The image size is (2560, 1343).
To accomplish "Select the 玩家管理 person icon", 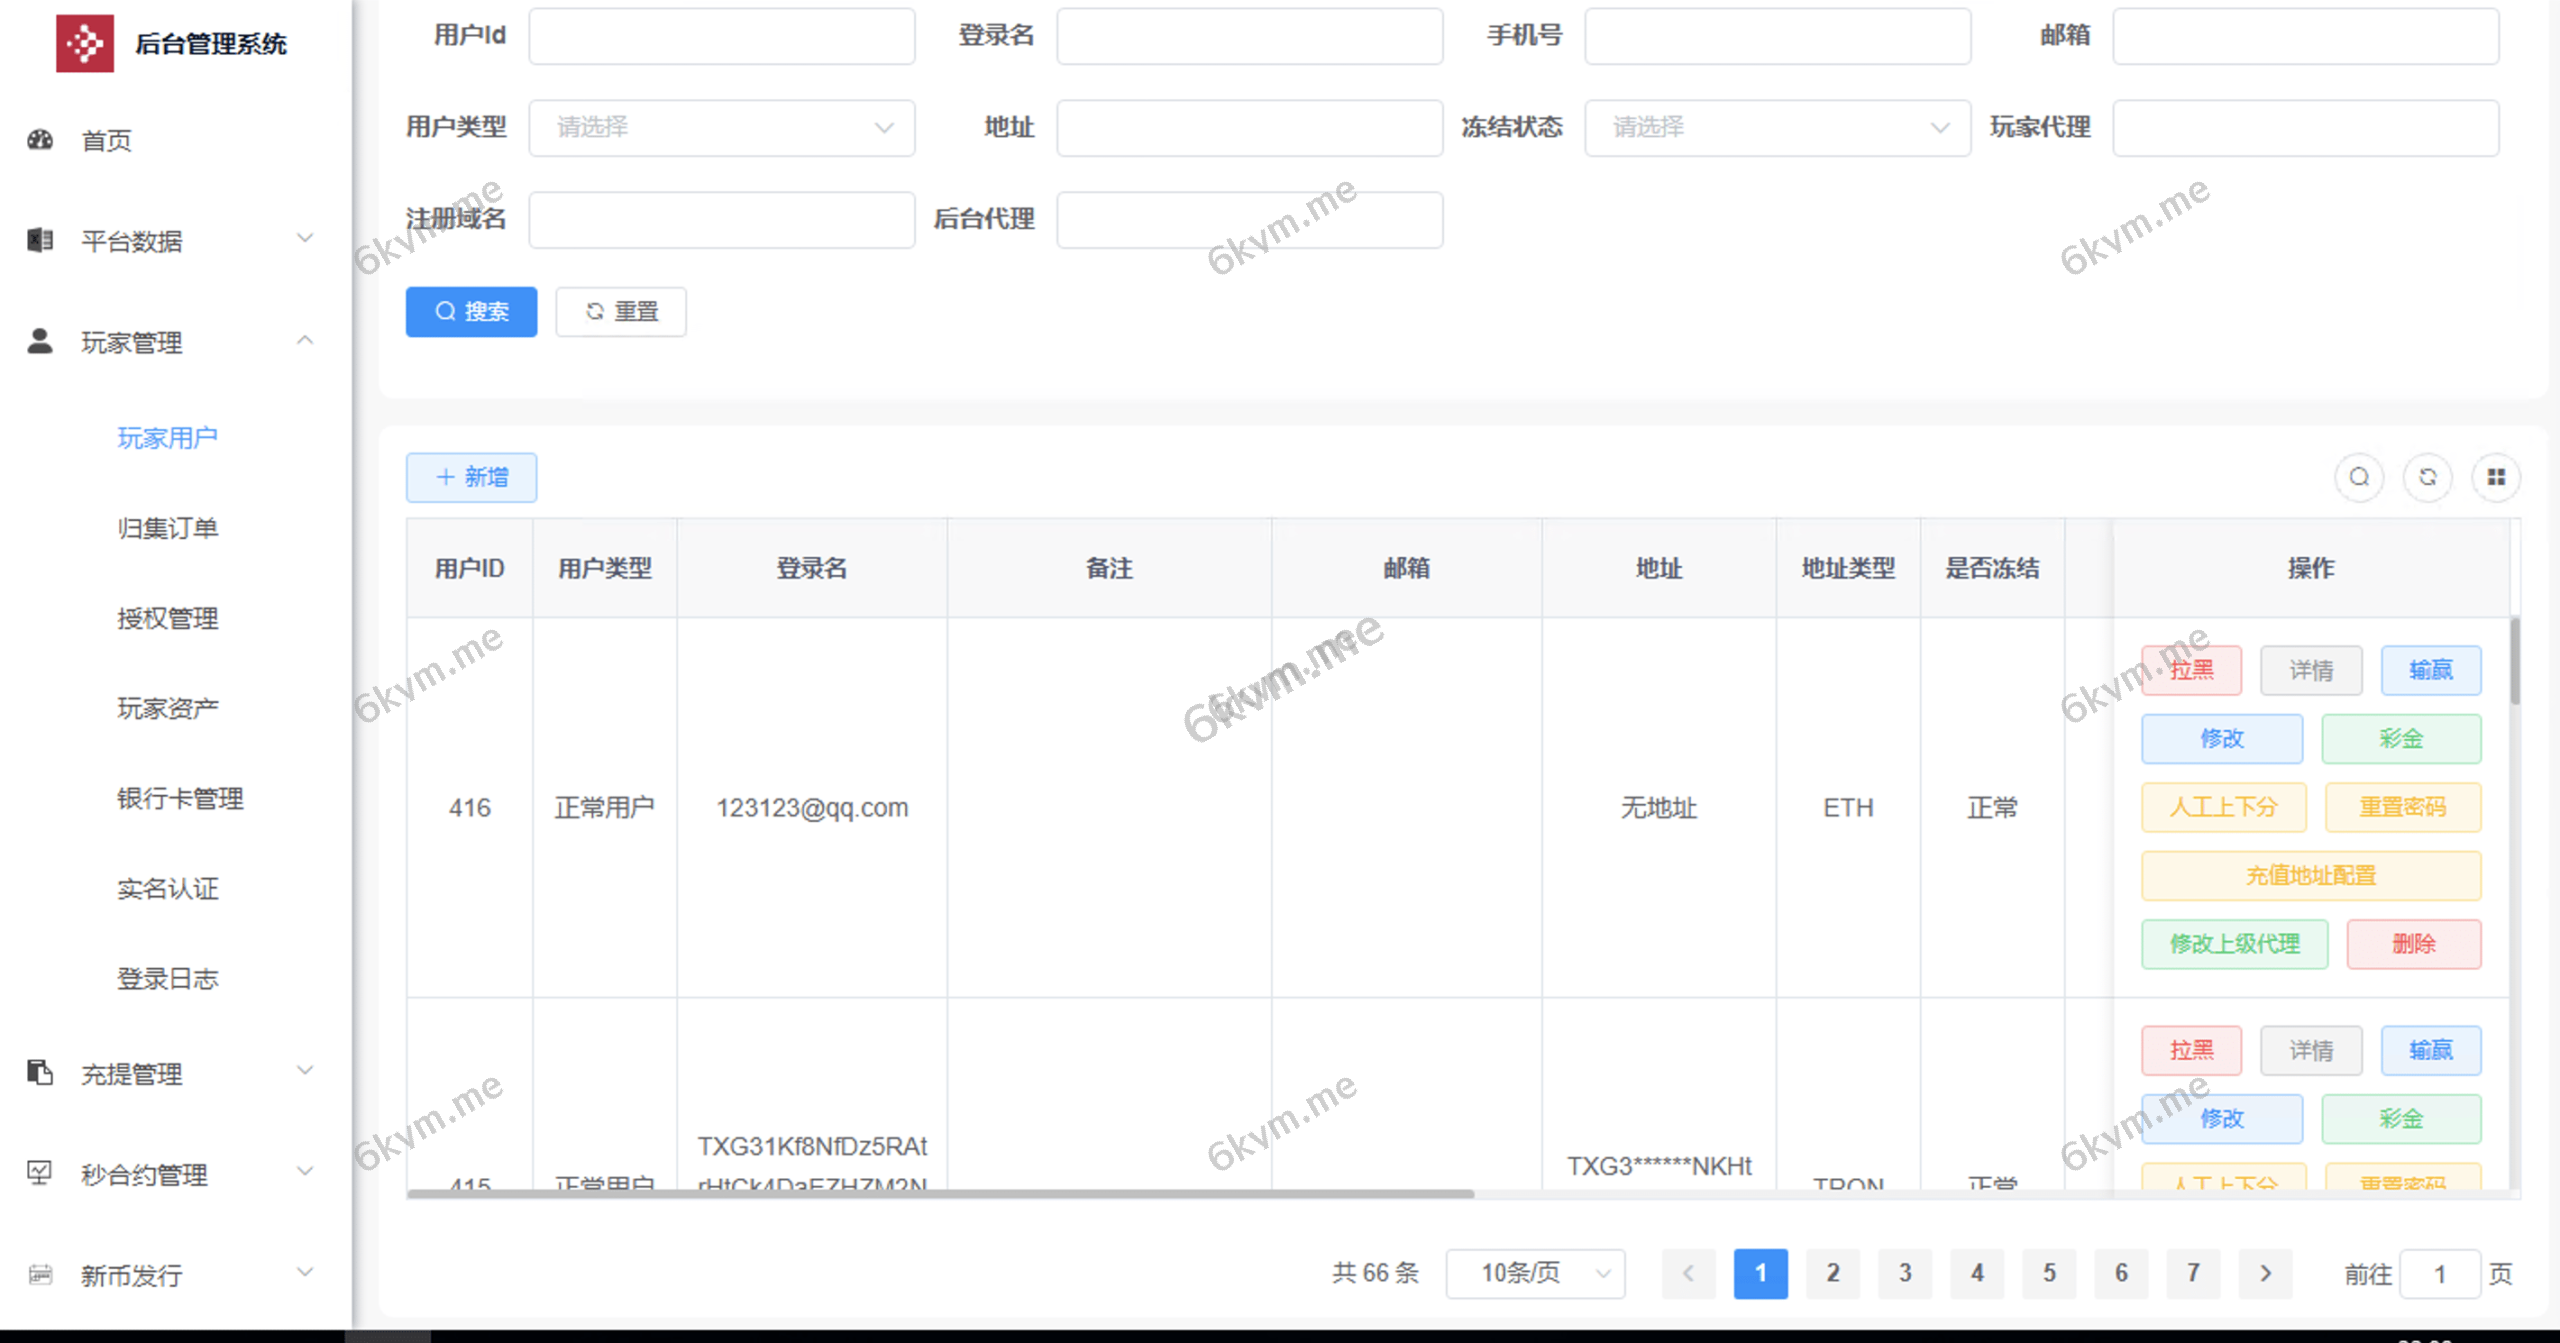I will click(39, 342).
